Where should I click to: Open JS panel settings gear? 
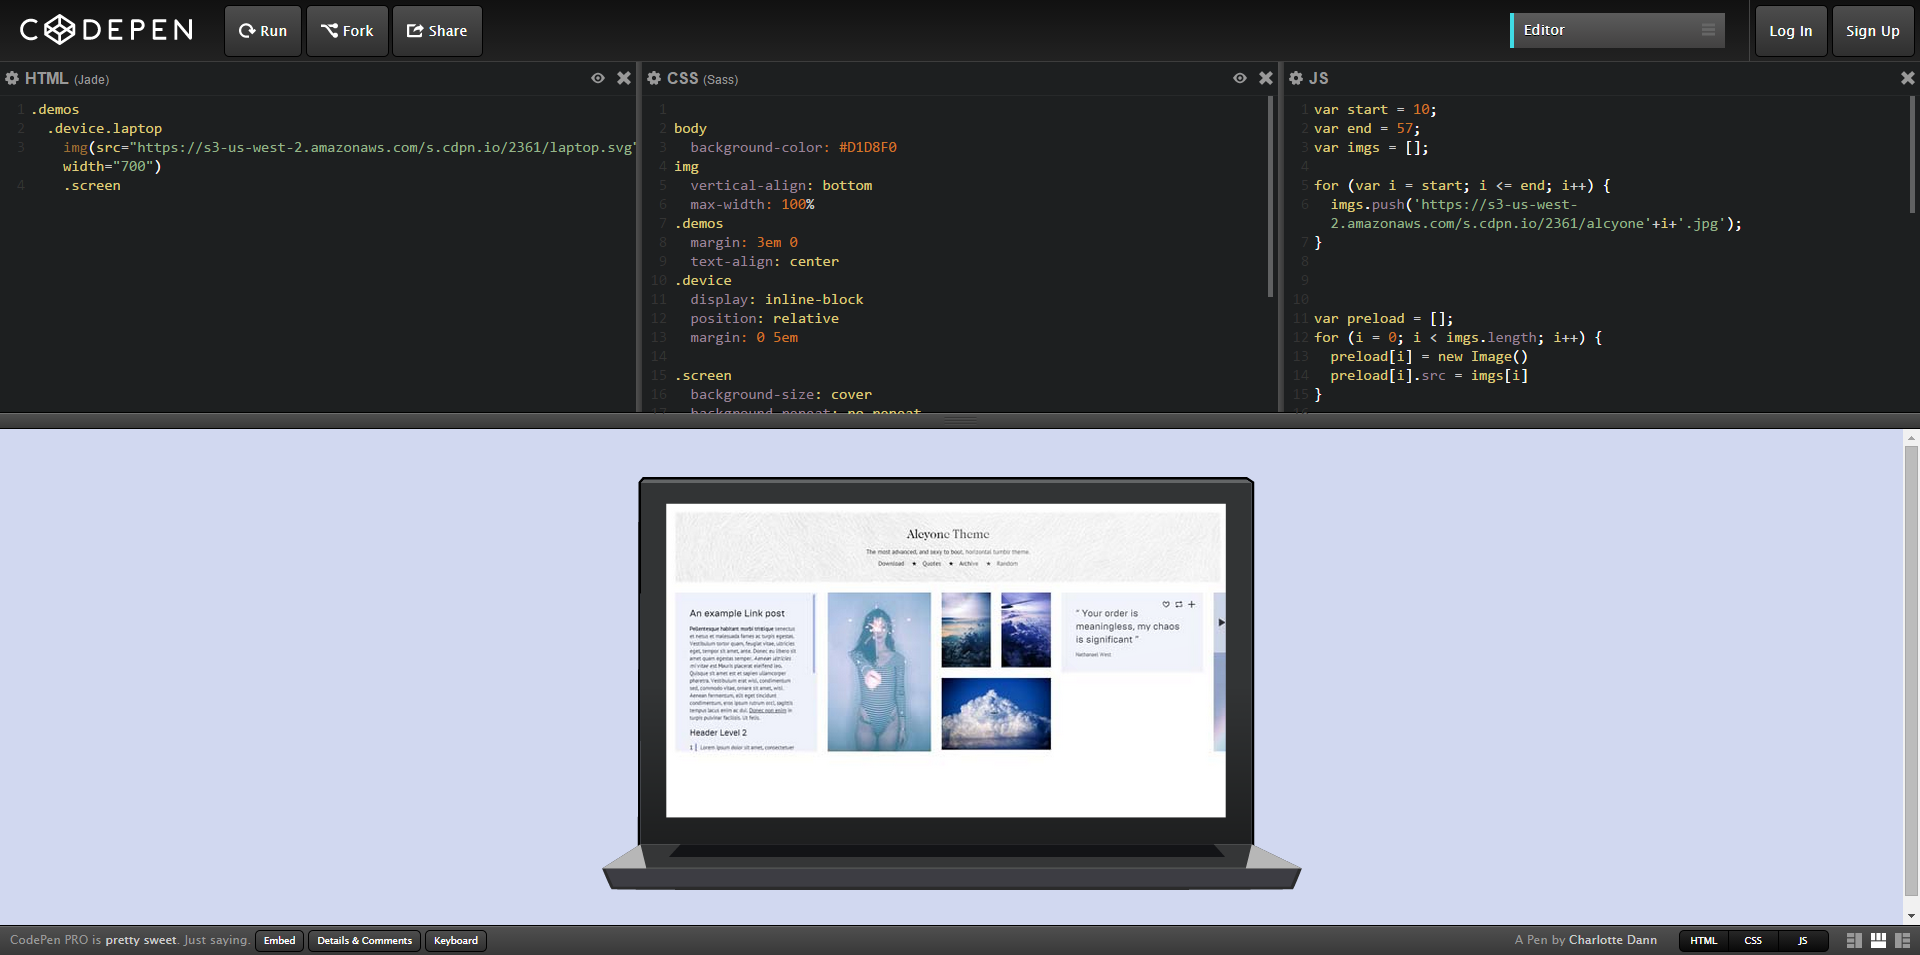point(1296,78)
